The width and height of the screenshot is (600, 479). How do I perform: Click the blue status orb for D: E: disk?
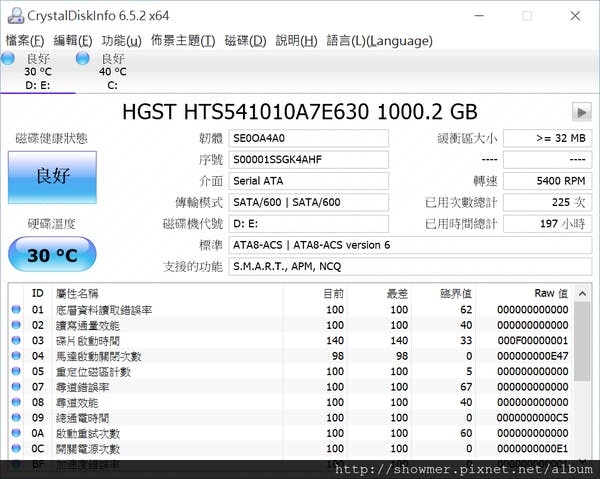[x=8, y=59]
